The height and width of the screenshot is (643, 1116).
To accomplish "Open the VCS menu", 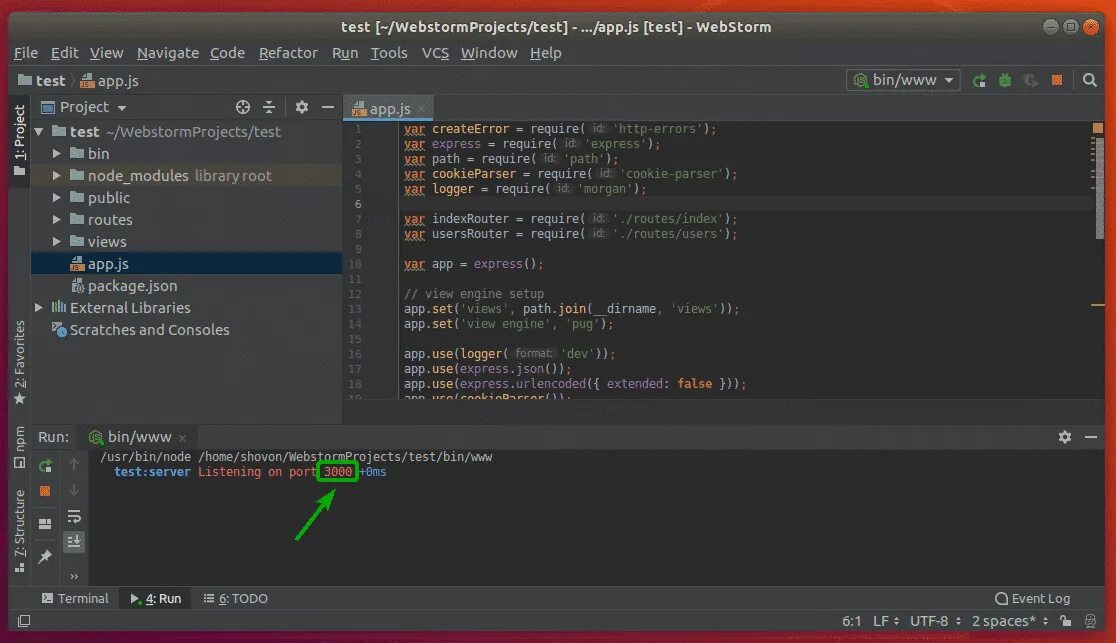I will 435,53.
